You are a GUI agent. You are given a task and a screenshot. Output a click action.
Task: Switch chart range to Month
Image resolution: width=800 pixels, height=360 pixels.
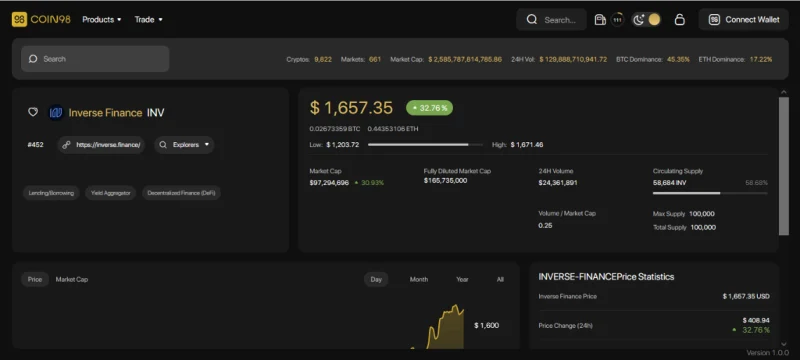pos(418,279)
